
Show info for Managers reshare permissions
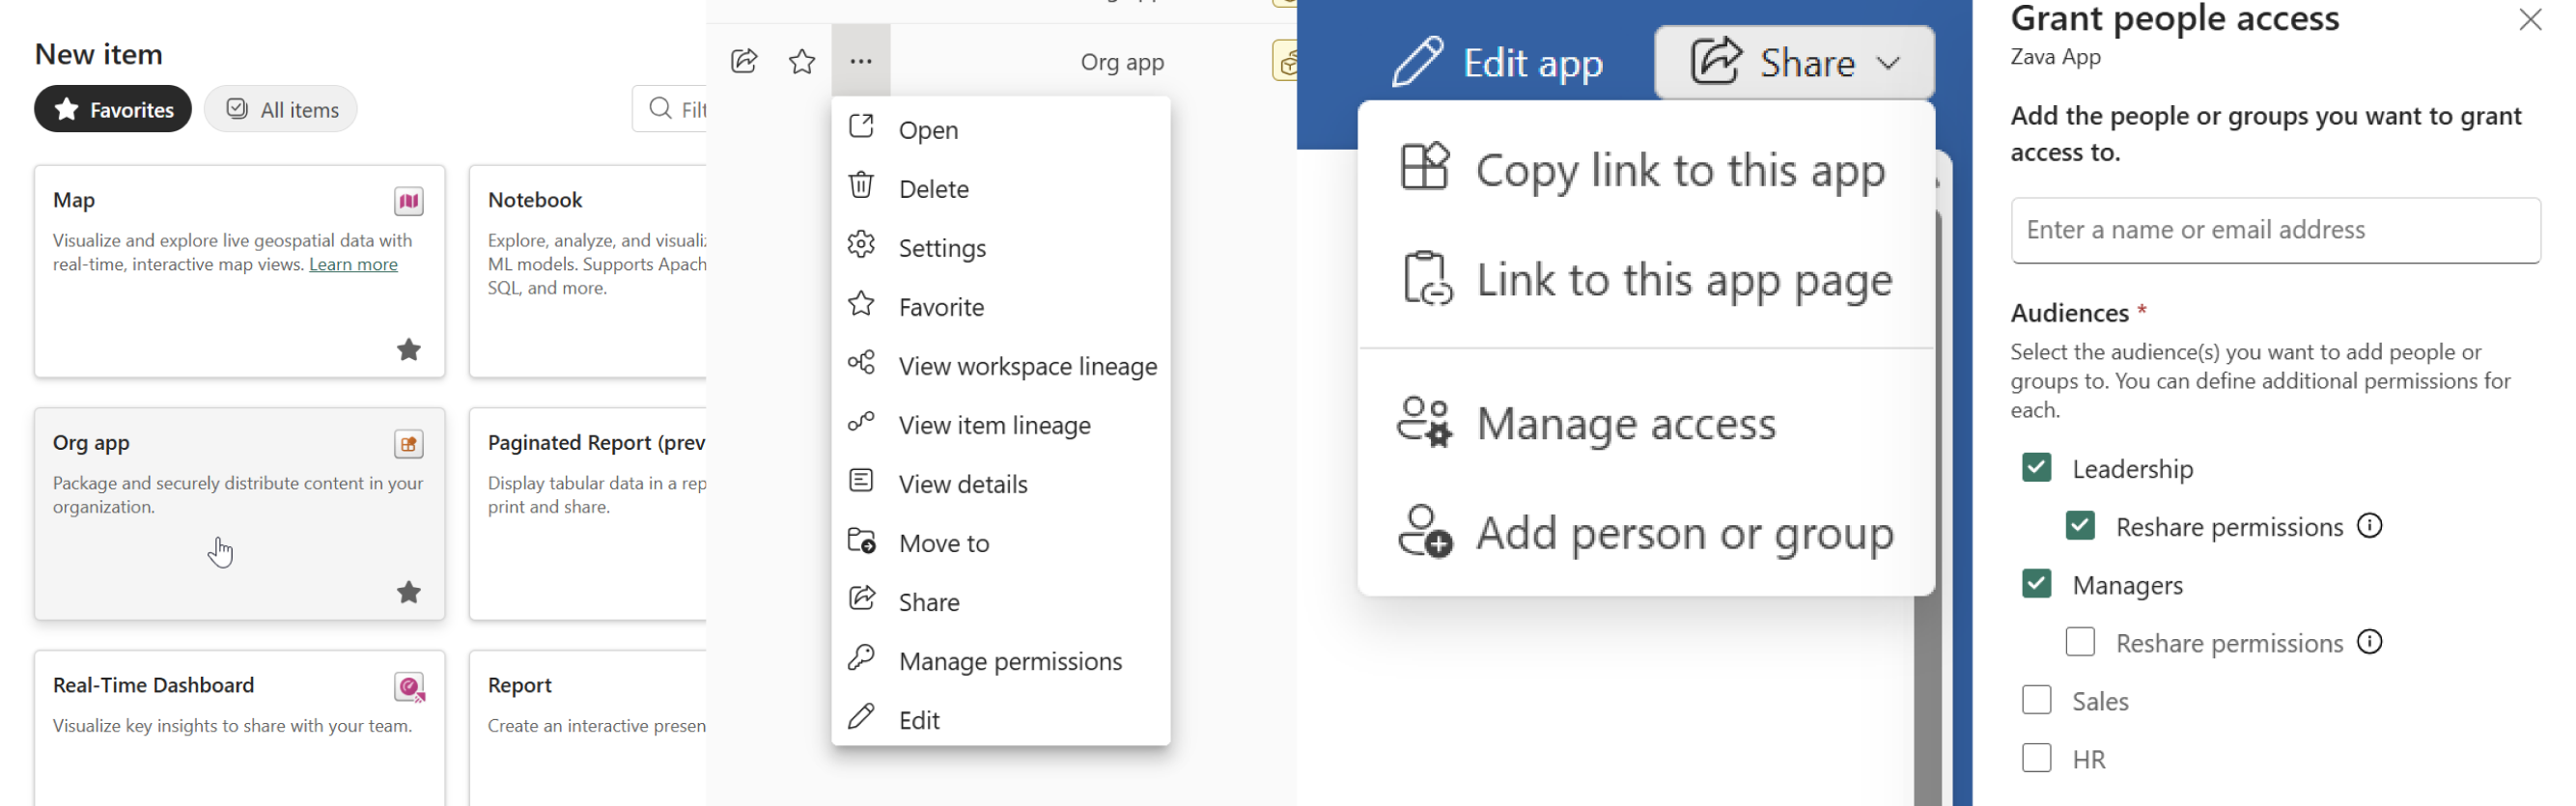pyautogui.click(x=2368, y=642)
